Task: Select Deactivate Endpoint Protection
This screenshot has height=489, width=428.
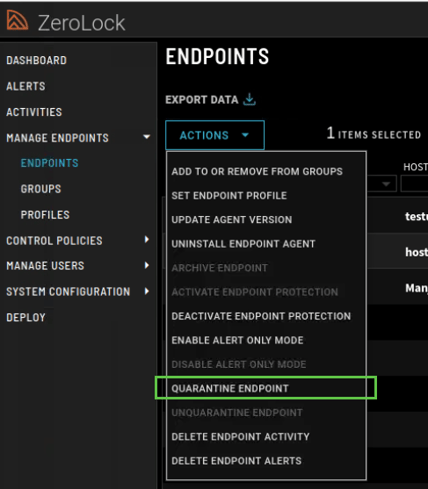Action: pyautogui.click(x=261, y=316)
